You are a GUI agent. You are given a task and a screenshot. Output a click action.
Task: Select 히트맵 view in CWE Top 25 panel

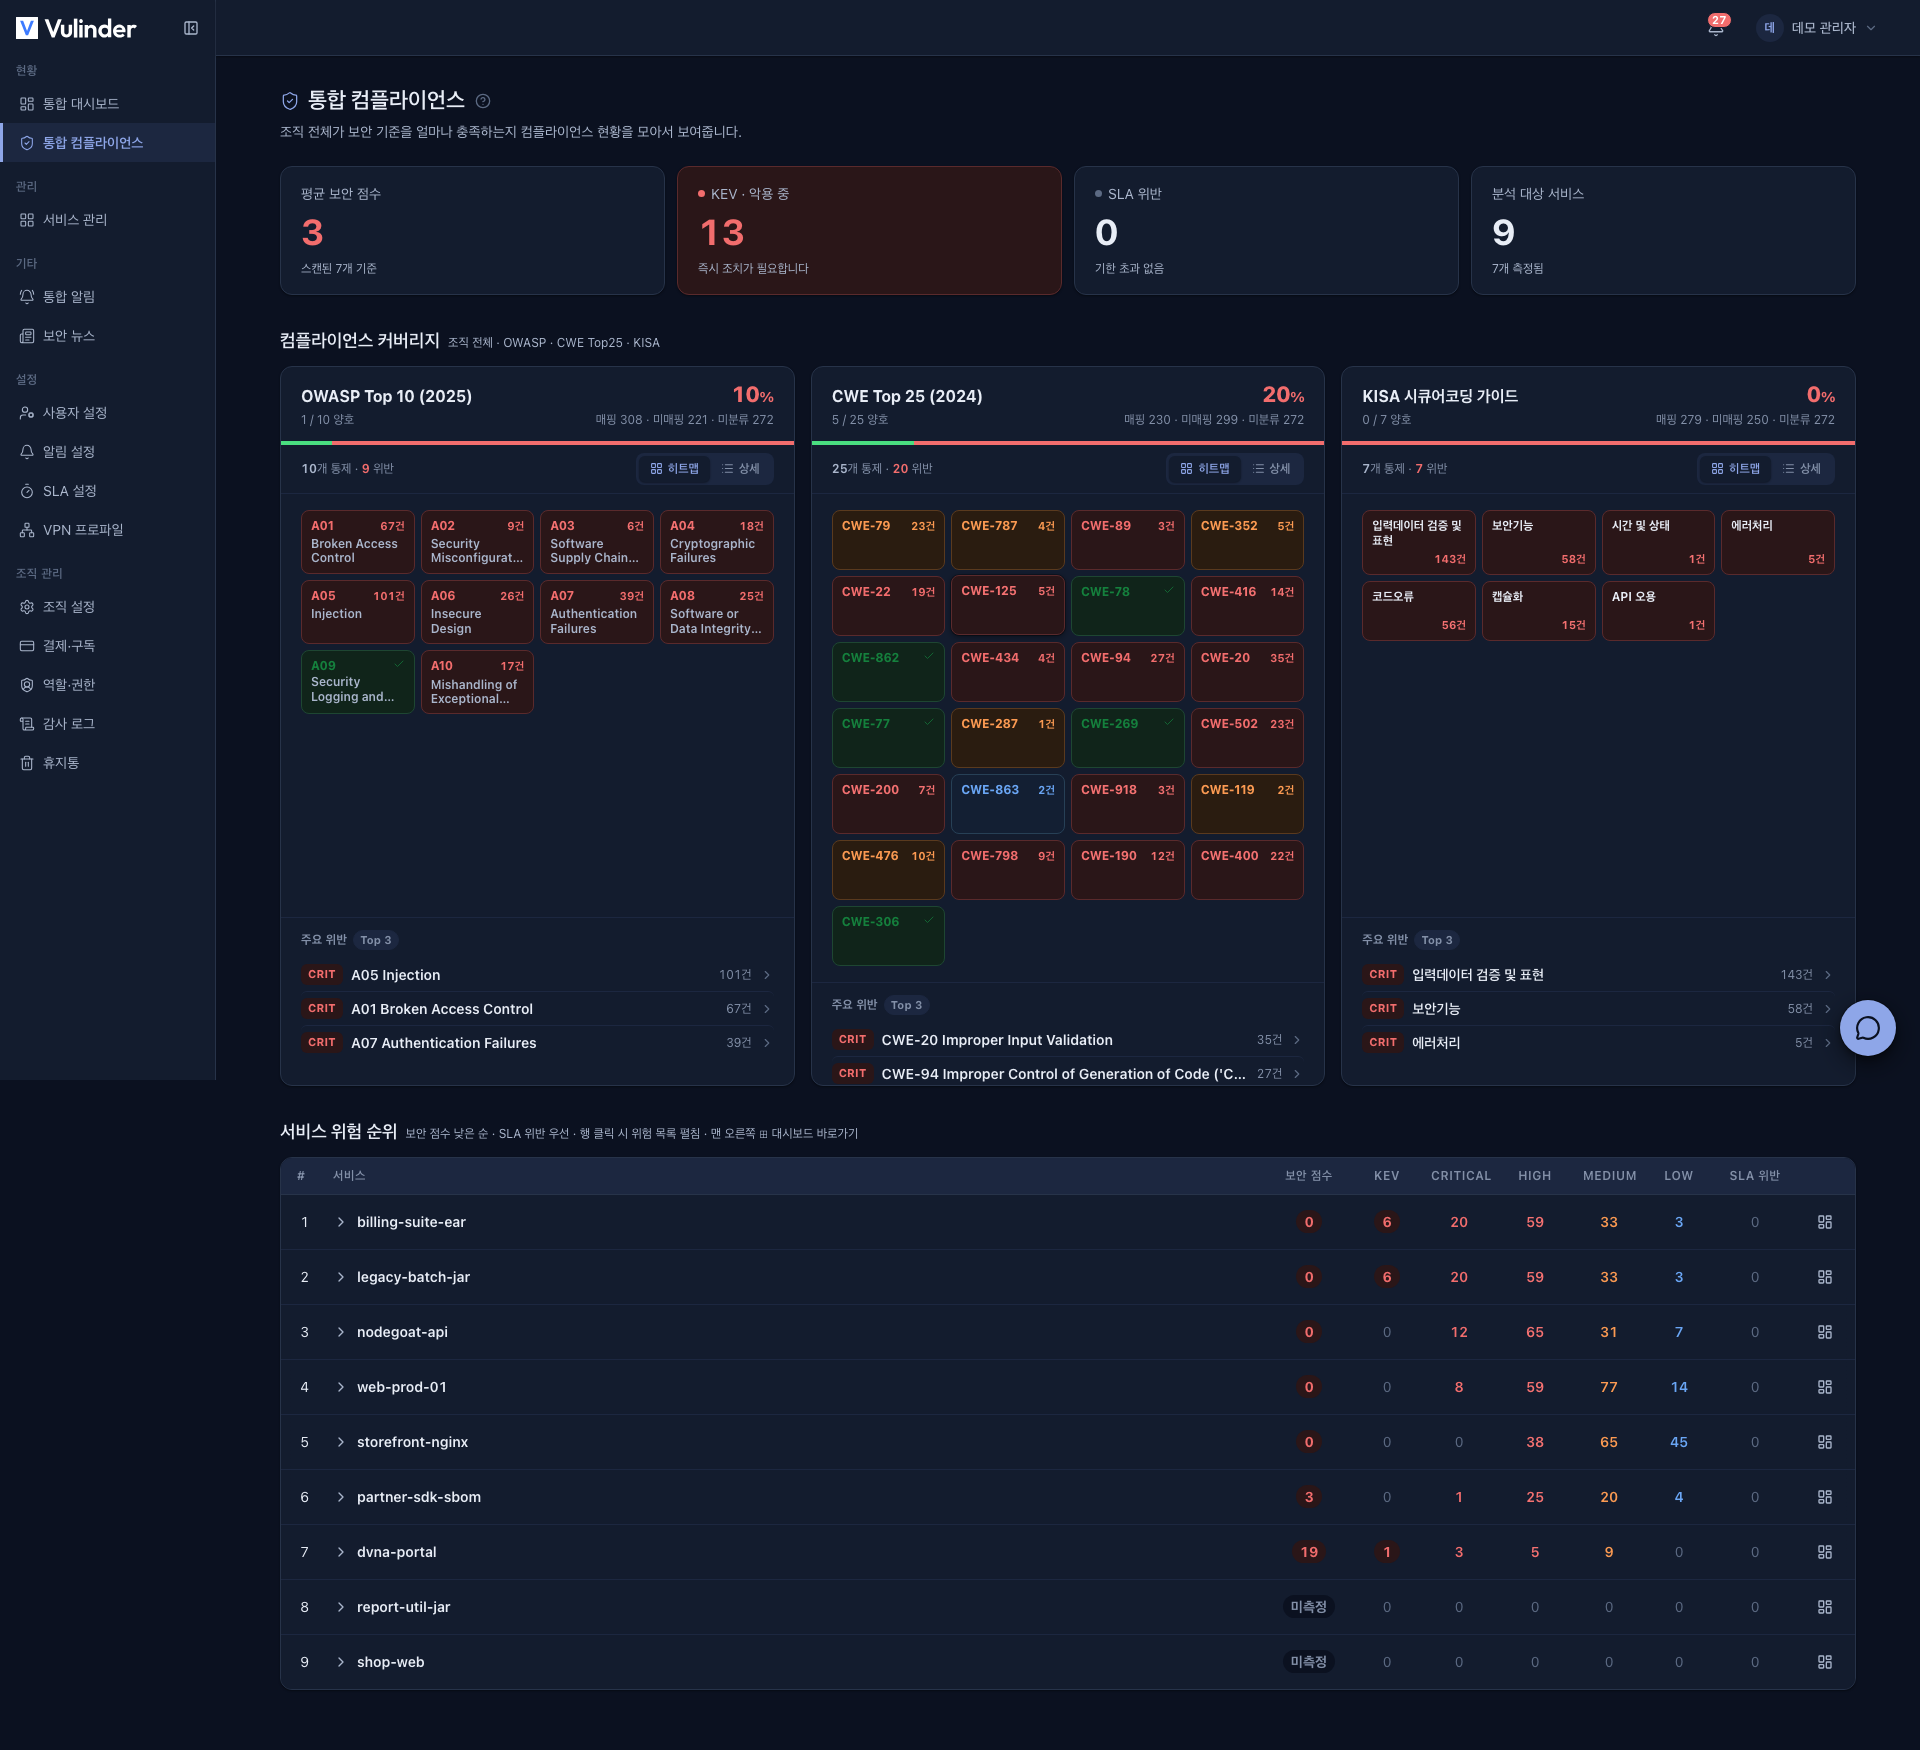click(1205, 469)
